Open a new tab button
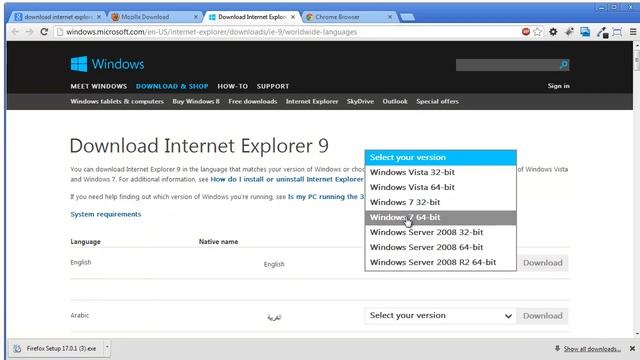This screenshot has height=360, width=640. point(407,17)
